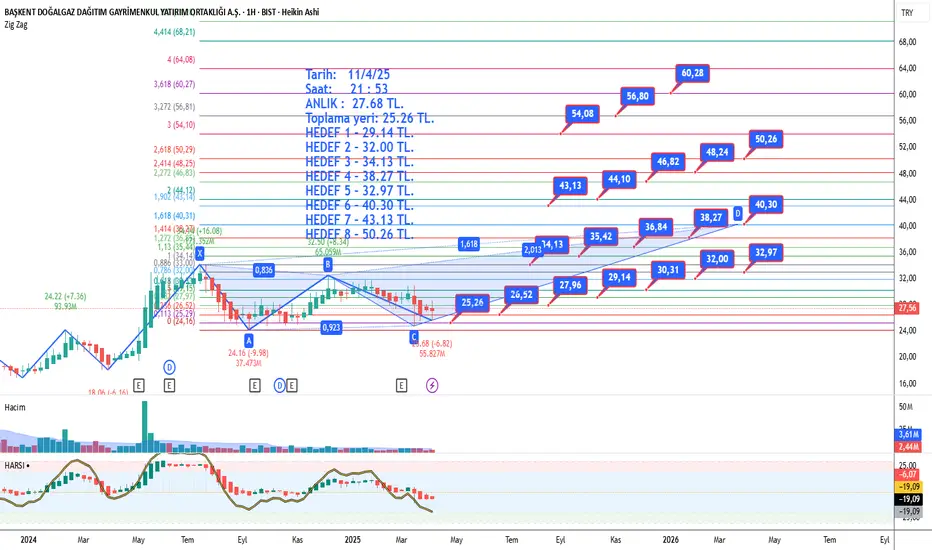Click the yellow -19,09 HARSI value tag
This screenshot has height=550, width=932.
tap(909, 486)
